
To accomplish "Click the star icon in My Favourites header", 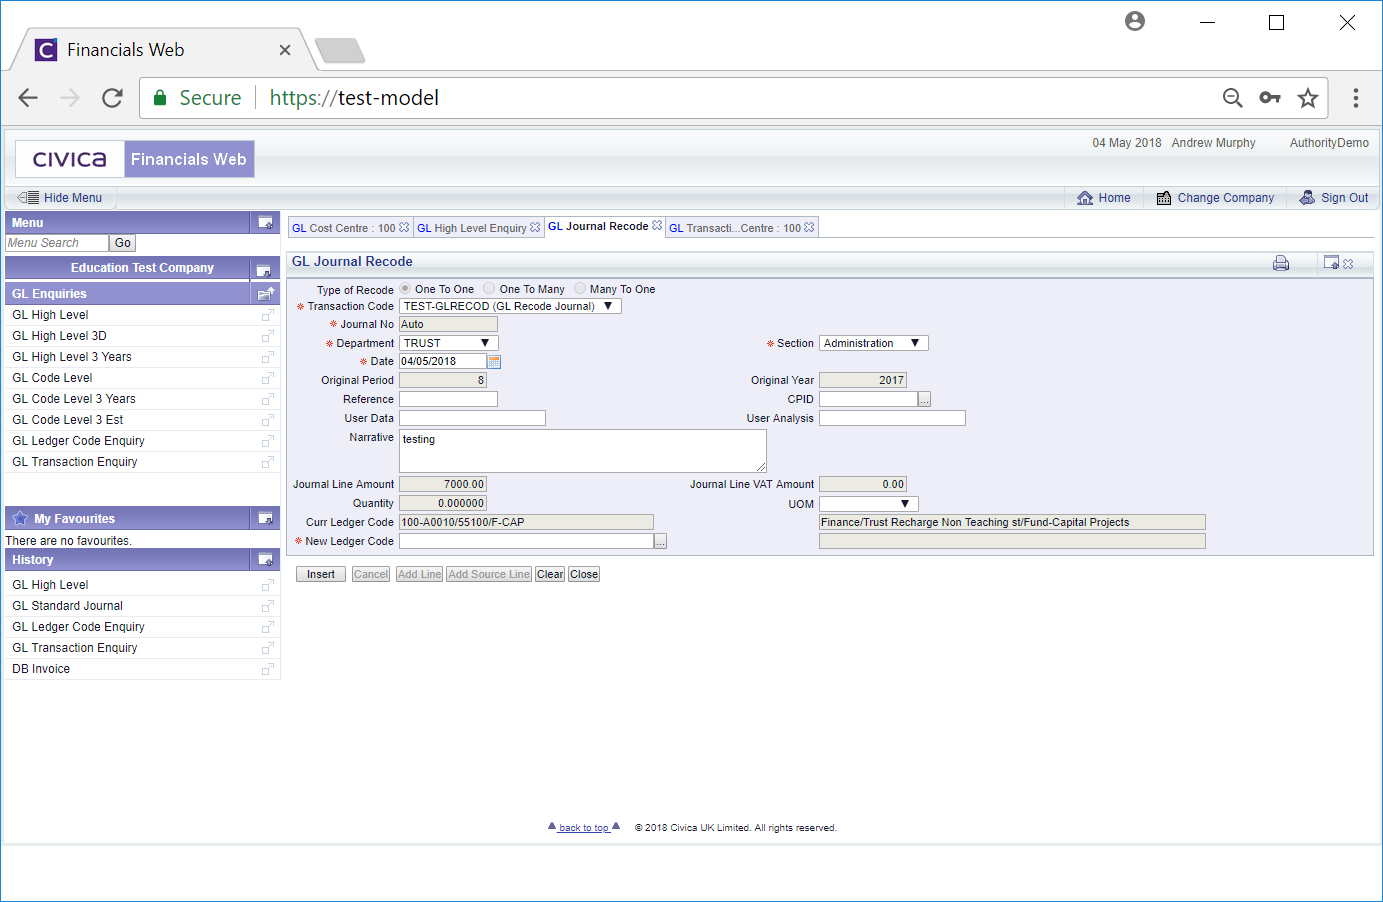I will coord(20,518).
